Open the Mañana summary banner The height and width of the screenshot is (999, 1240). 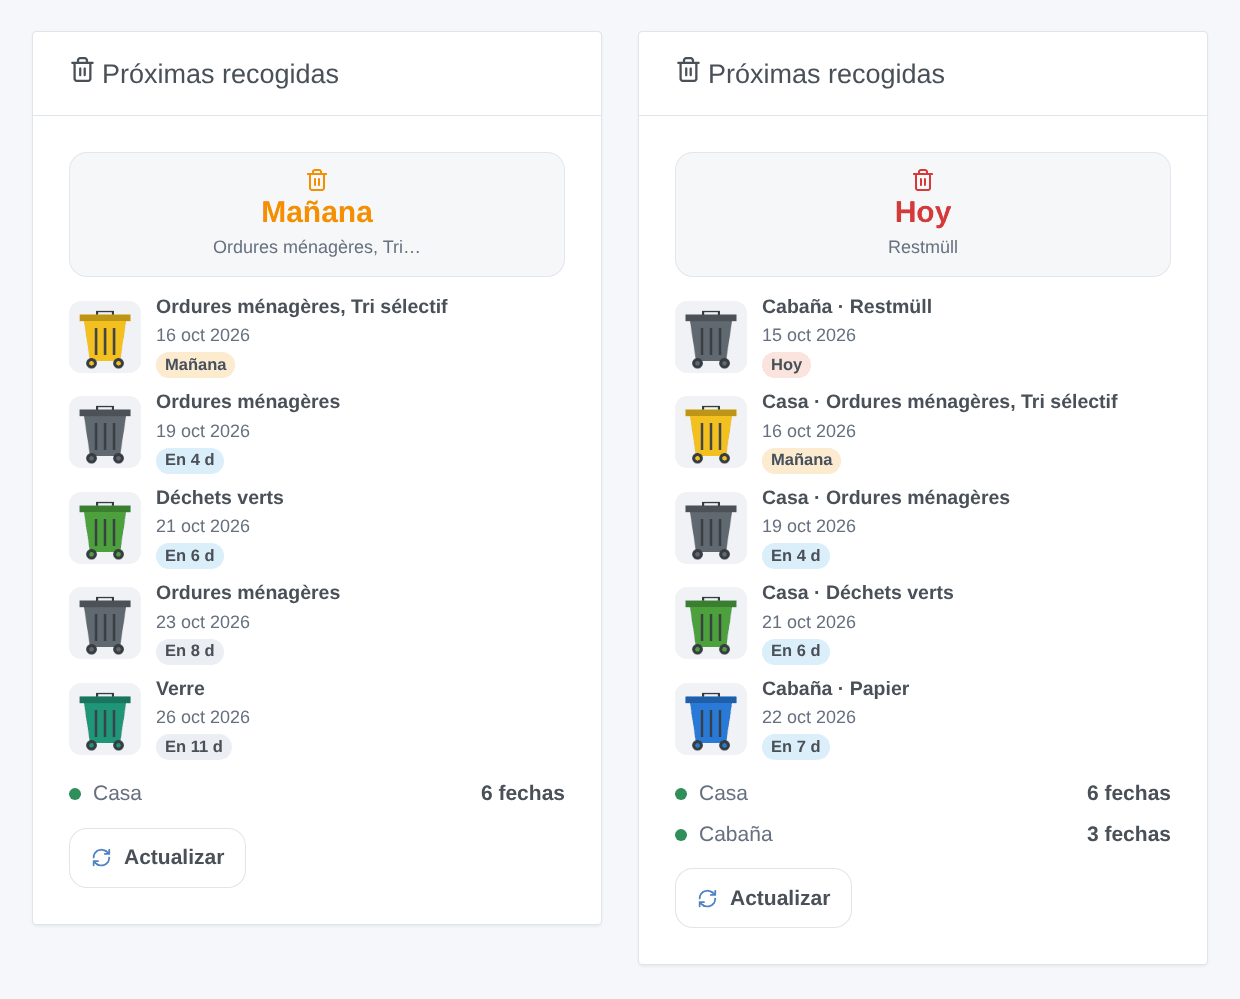point(317,214)
